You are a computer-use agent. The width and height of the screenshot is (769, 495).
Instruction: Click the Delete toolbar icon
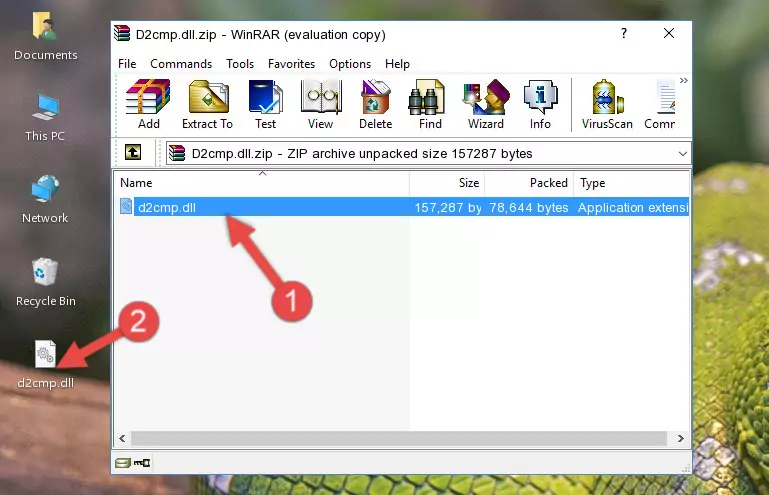tap(375, 104)
